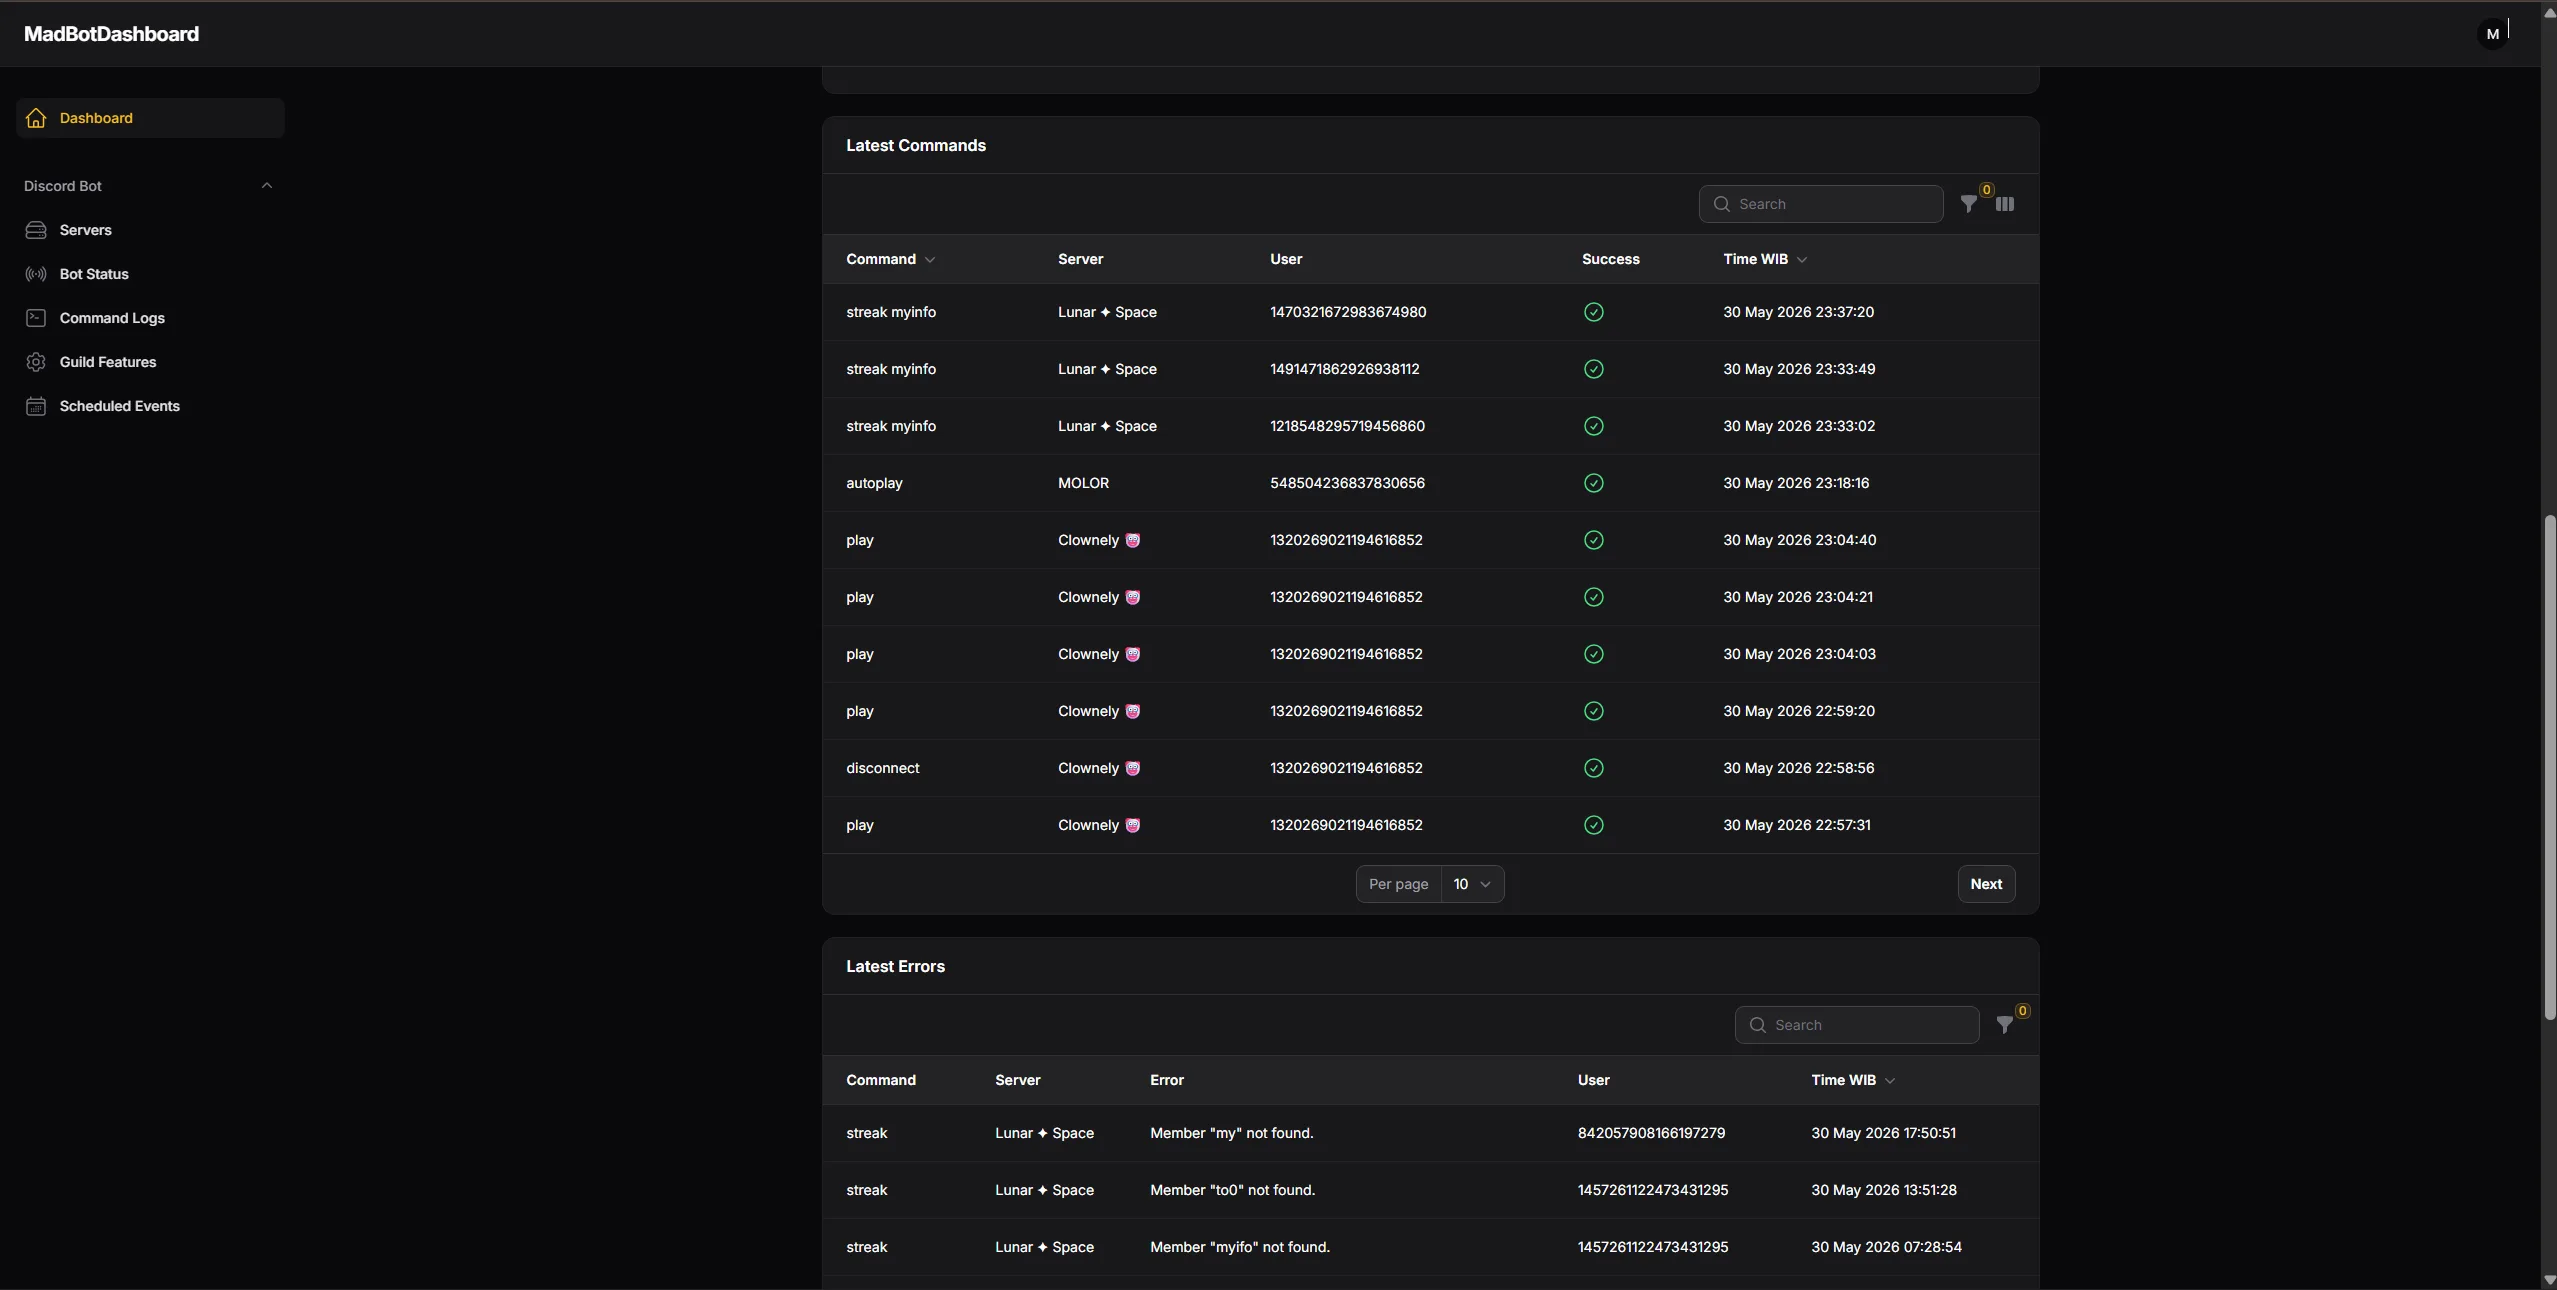Viewport: 2557px width, 1290px height.
Task: Open Servers page from sidebar
Action: click(150, 230)
